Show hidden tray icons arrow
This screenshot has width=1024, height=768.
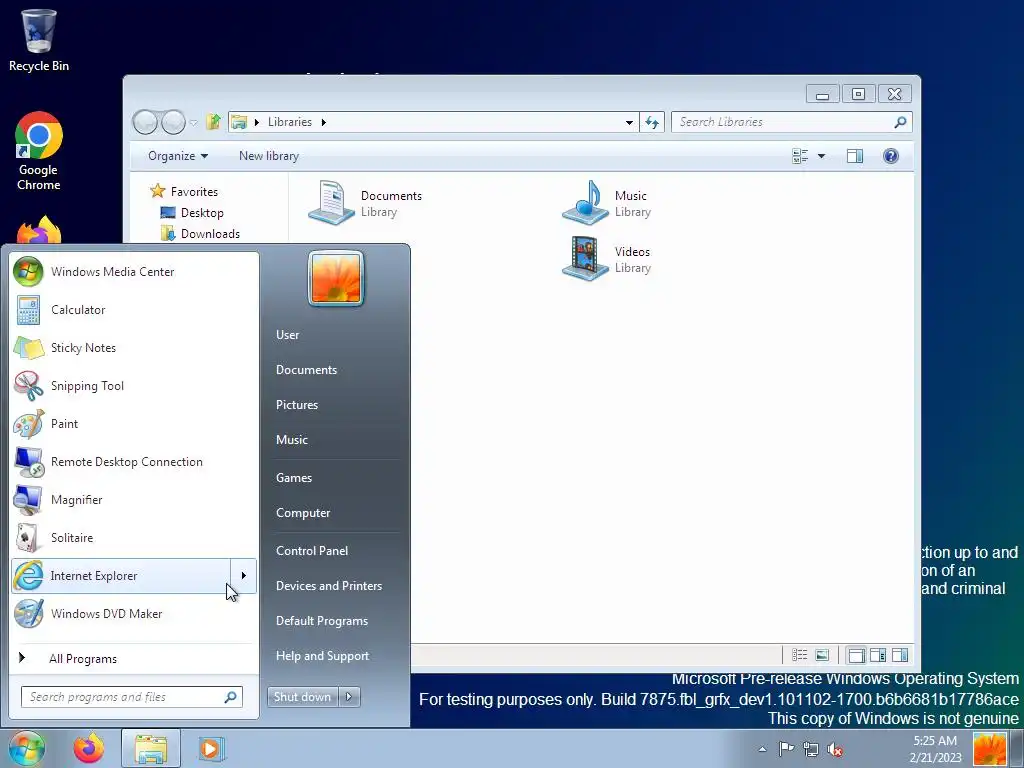762,749
